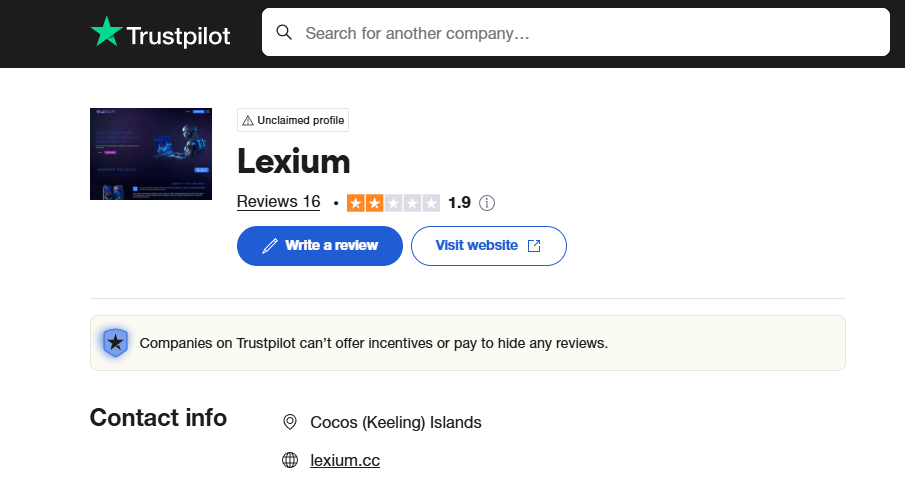The image size is (905, 499).
Task: Click the pencil icon in Write a review
Action: (x=269, y=246)
